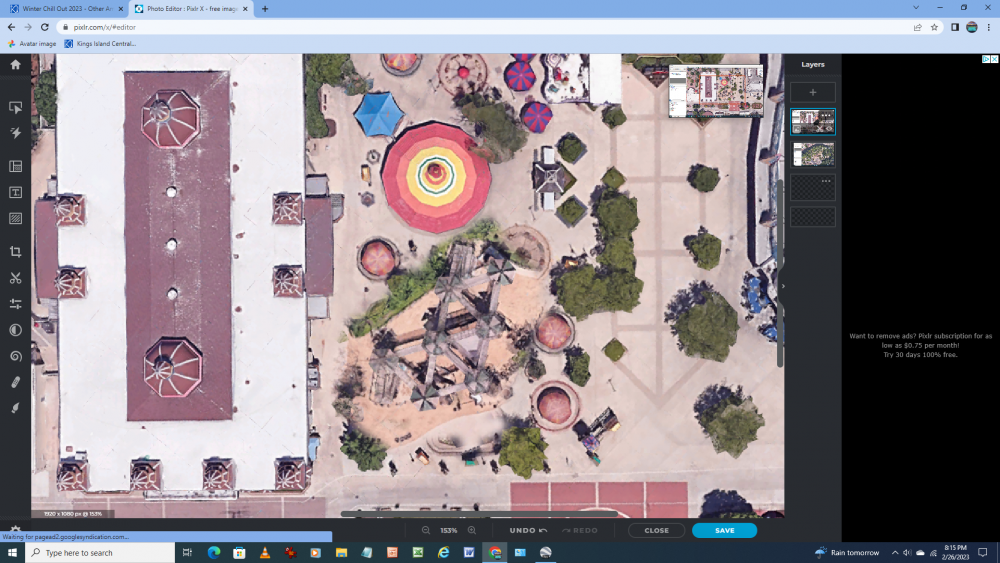The height and width of the screenshot is (563, 1000).
Task: Open three-dot menu on the third layer
Action: (826, 181)
